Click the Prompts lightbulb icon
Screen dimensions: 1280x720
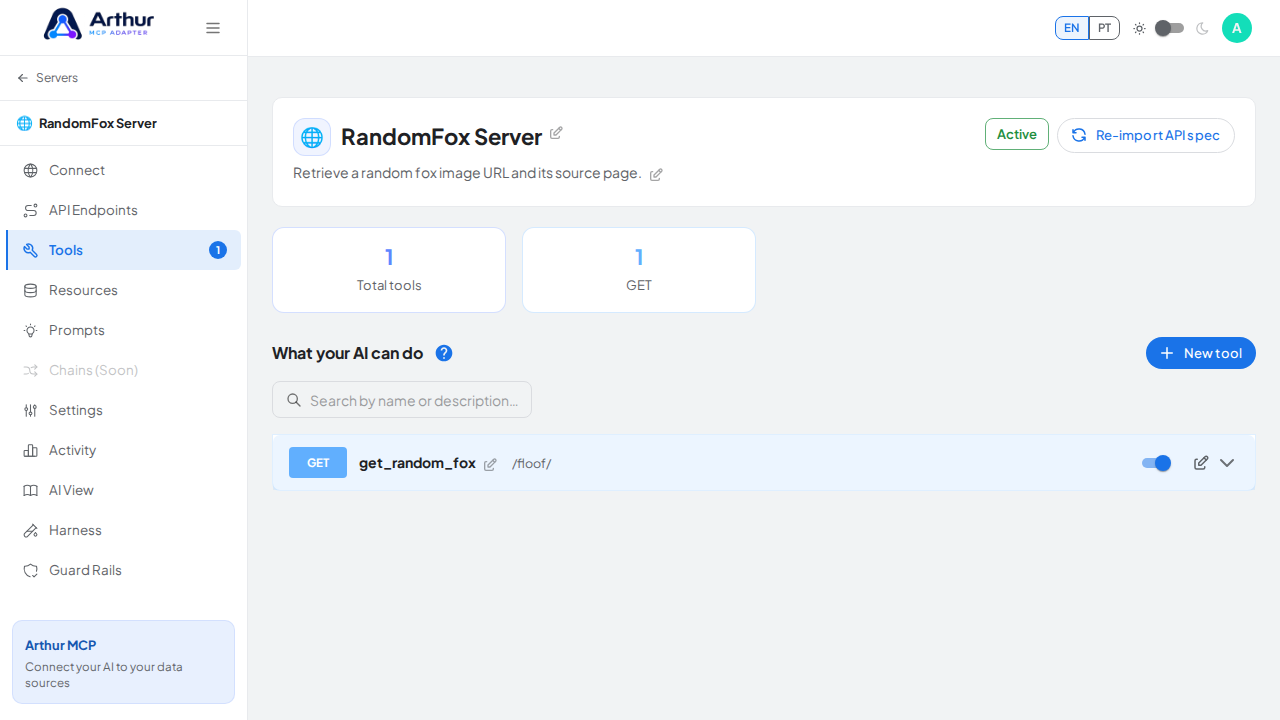(30, 330)
